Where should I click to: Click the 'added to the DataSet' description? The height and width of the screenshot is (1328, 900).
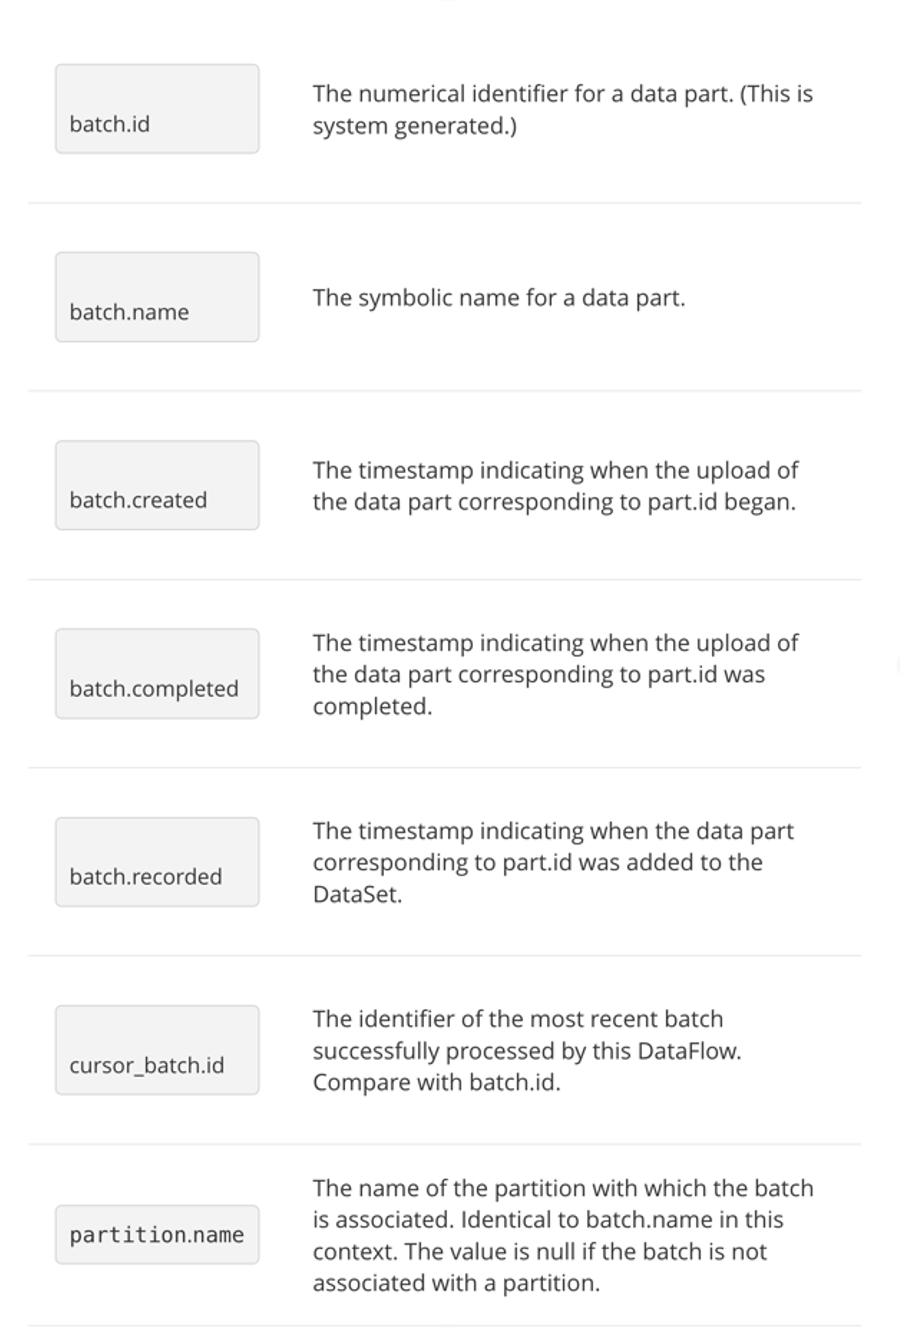(x=553, y=863)
